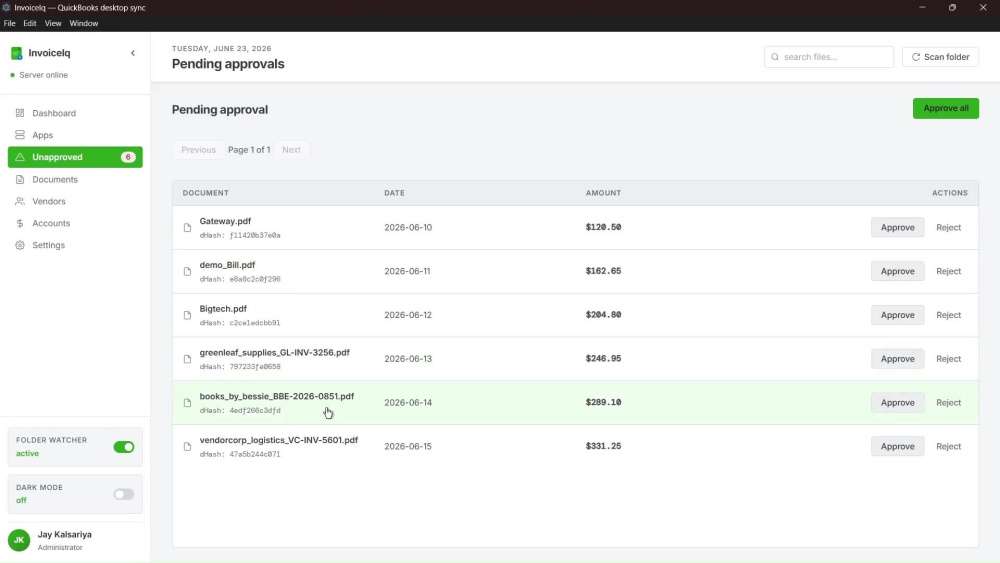
Task: Turn off the Folder Watcher switch
Action: (x=124, y=447)
